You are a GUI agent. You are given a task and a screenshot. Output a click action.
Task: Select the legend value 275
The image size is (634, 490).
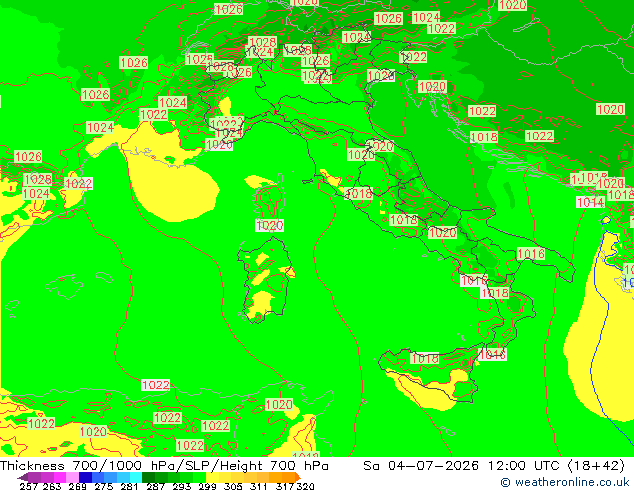point(104,486)
